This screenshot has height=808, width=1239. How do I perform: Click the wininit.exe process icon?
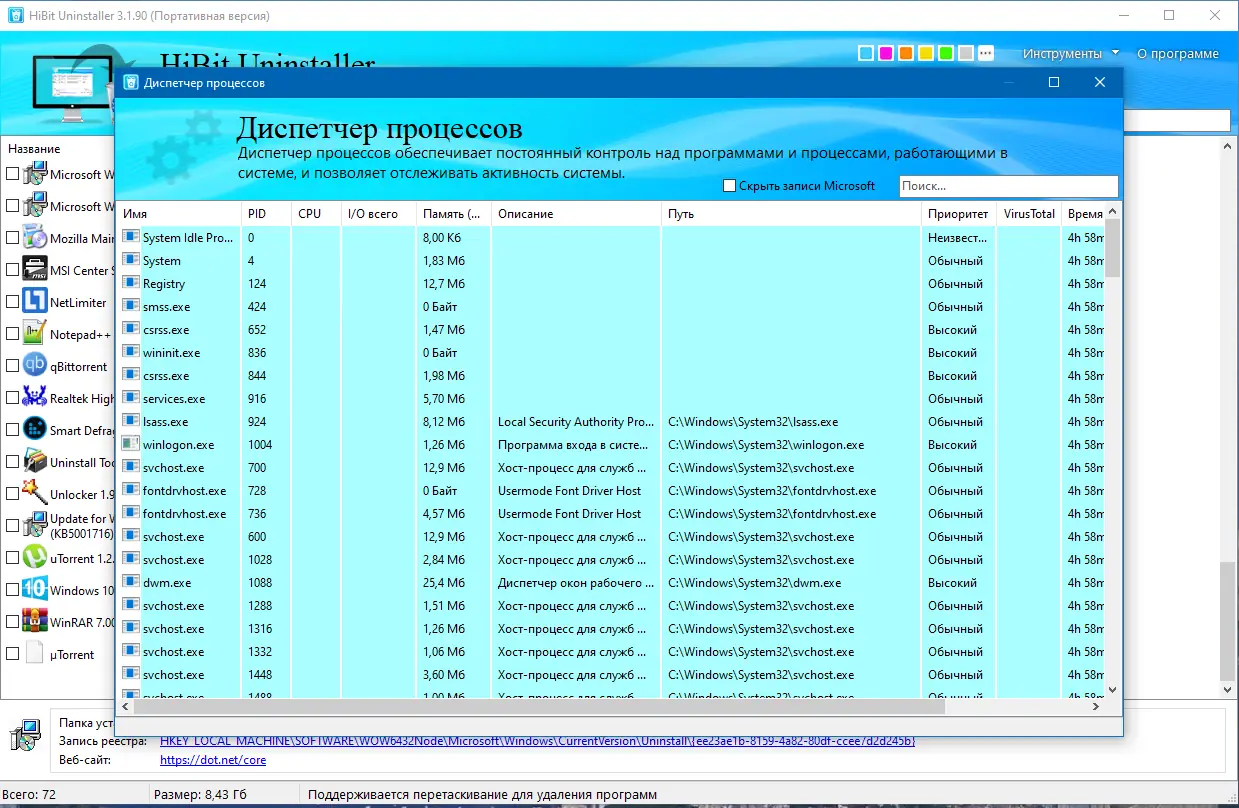[x=130, y=352]
